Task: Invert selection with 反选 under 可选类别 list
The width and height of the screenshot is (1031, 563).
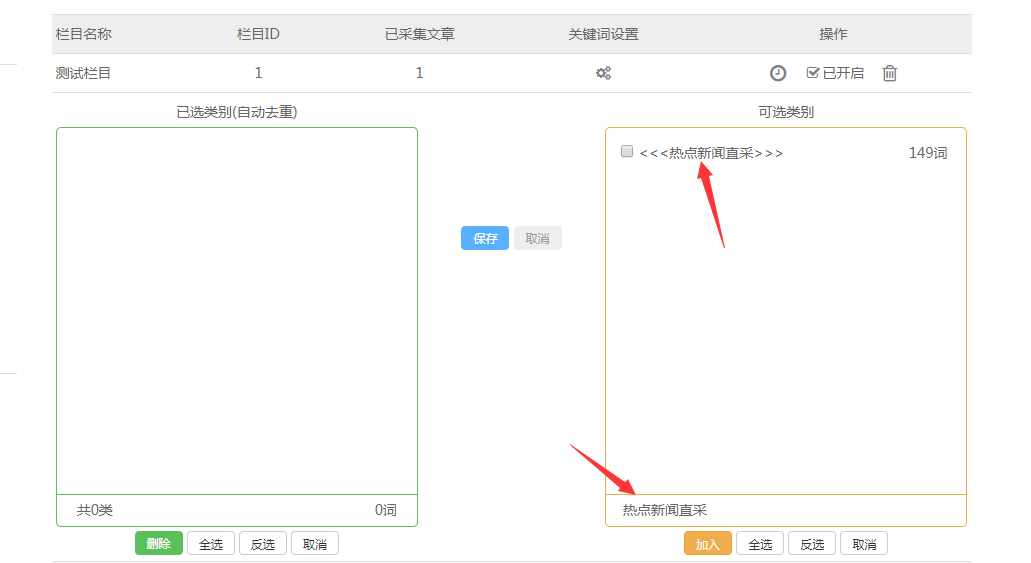Action: pyautogui.click(x=812, y=544)
